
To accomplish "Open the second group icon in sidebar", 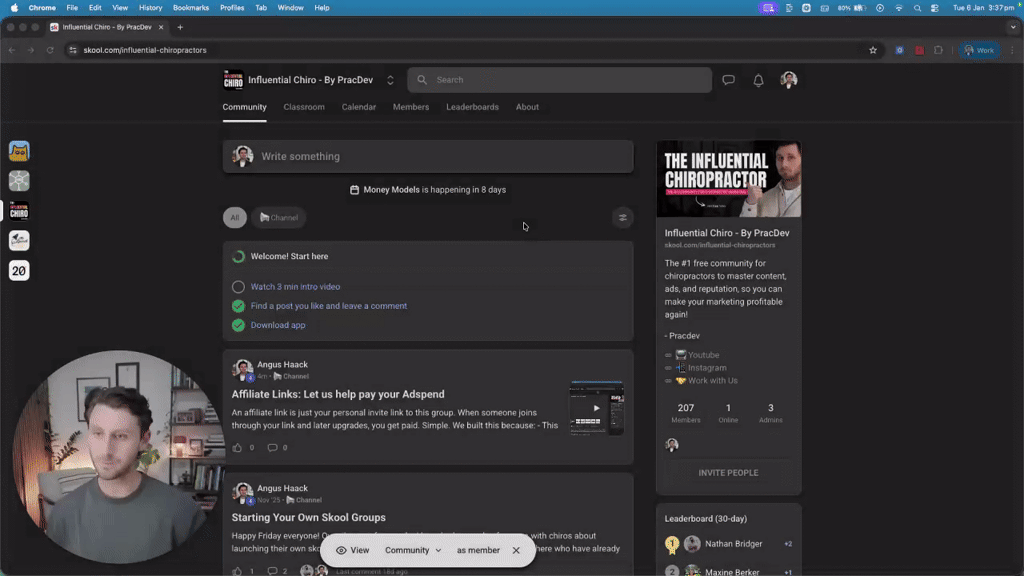I will [19, 181].
